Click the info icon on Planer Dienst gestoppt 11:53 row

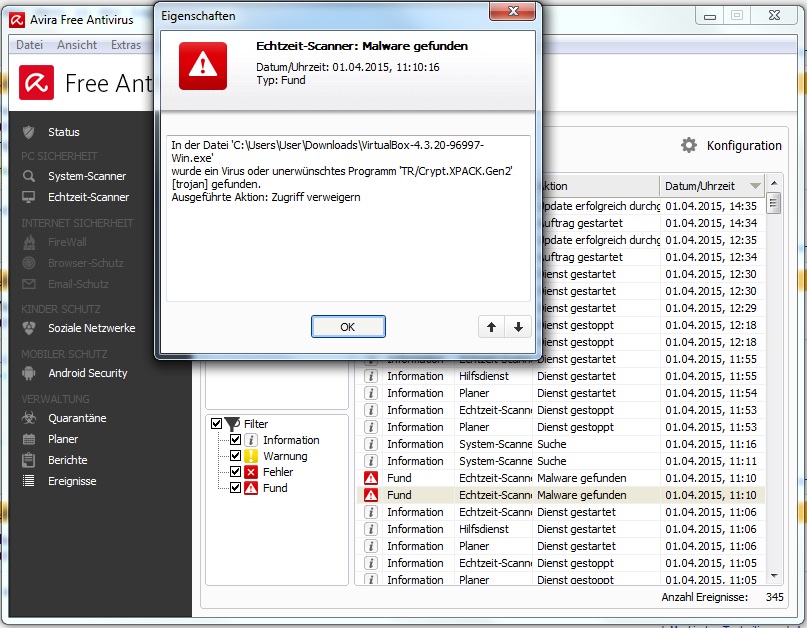coord(371,427)
